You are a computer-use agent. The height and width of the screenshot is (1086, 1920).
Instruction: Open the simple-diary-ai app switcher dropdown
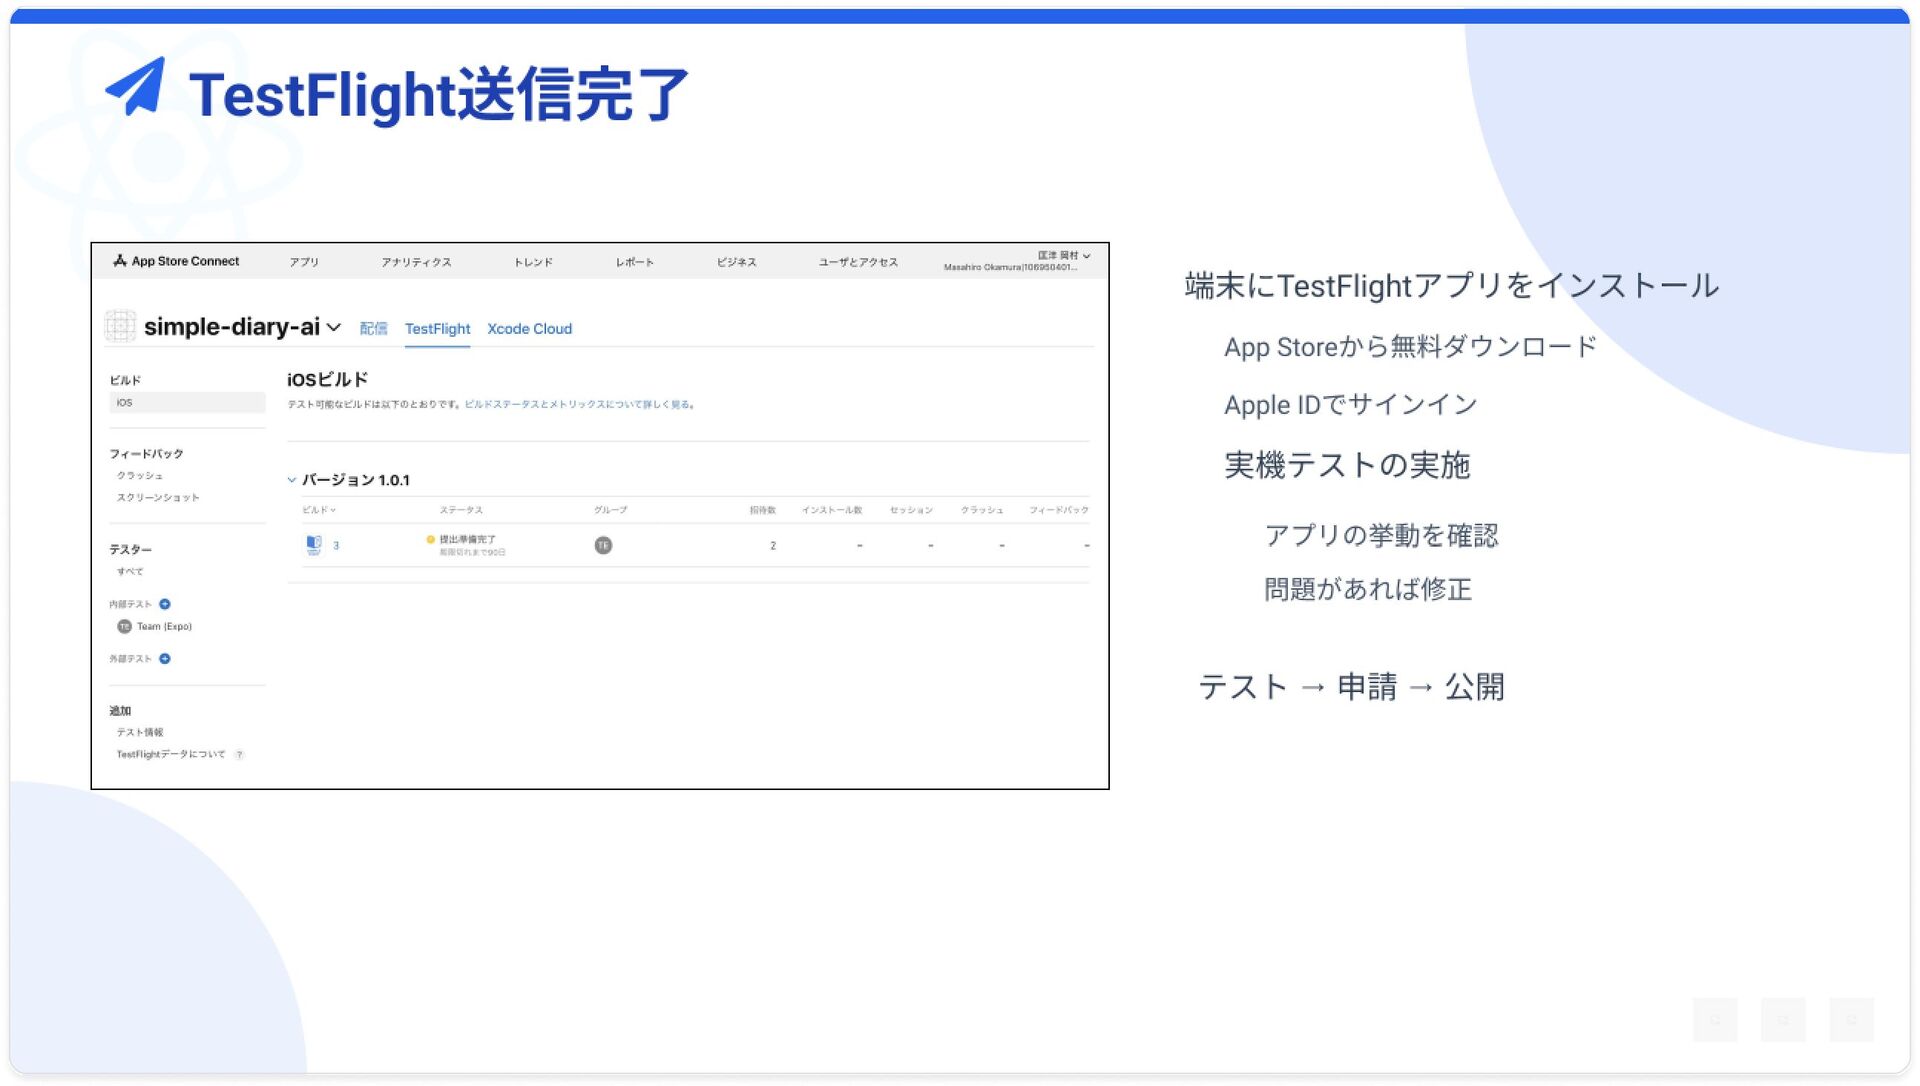[x=334, y=327]
